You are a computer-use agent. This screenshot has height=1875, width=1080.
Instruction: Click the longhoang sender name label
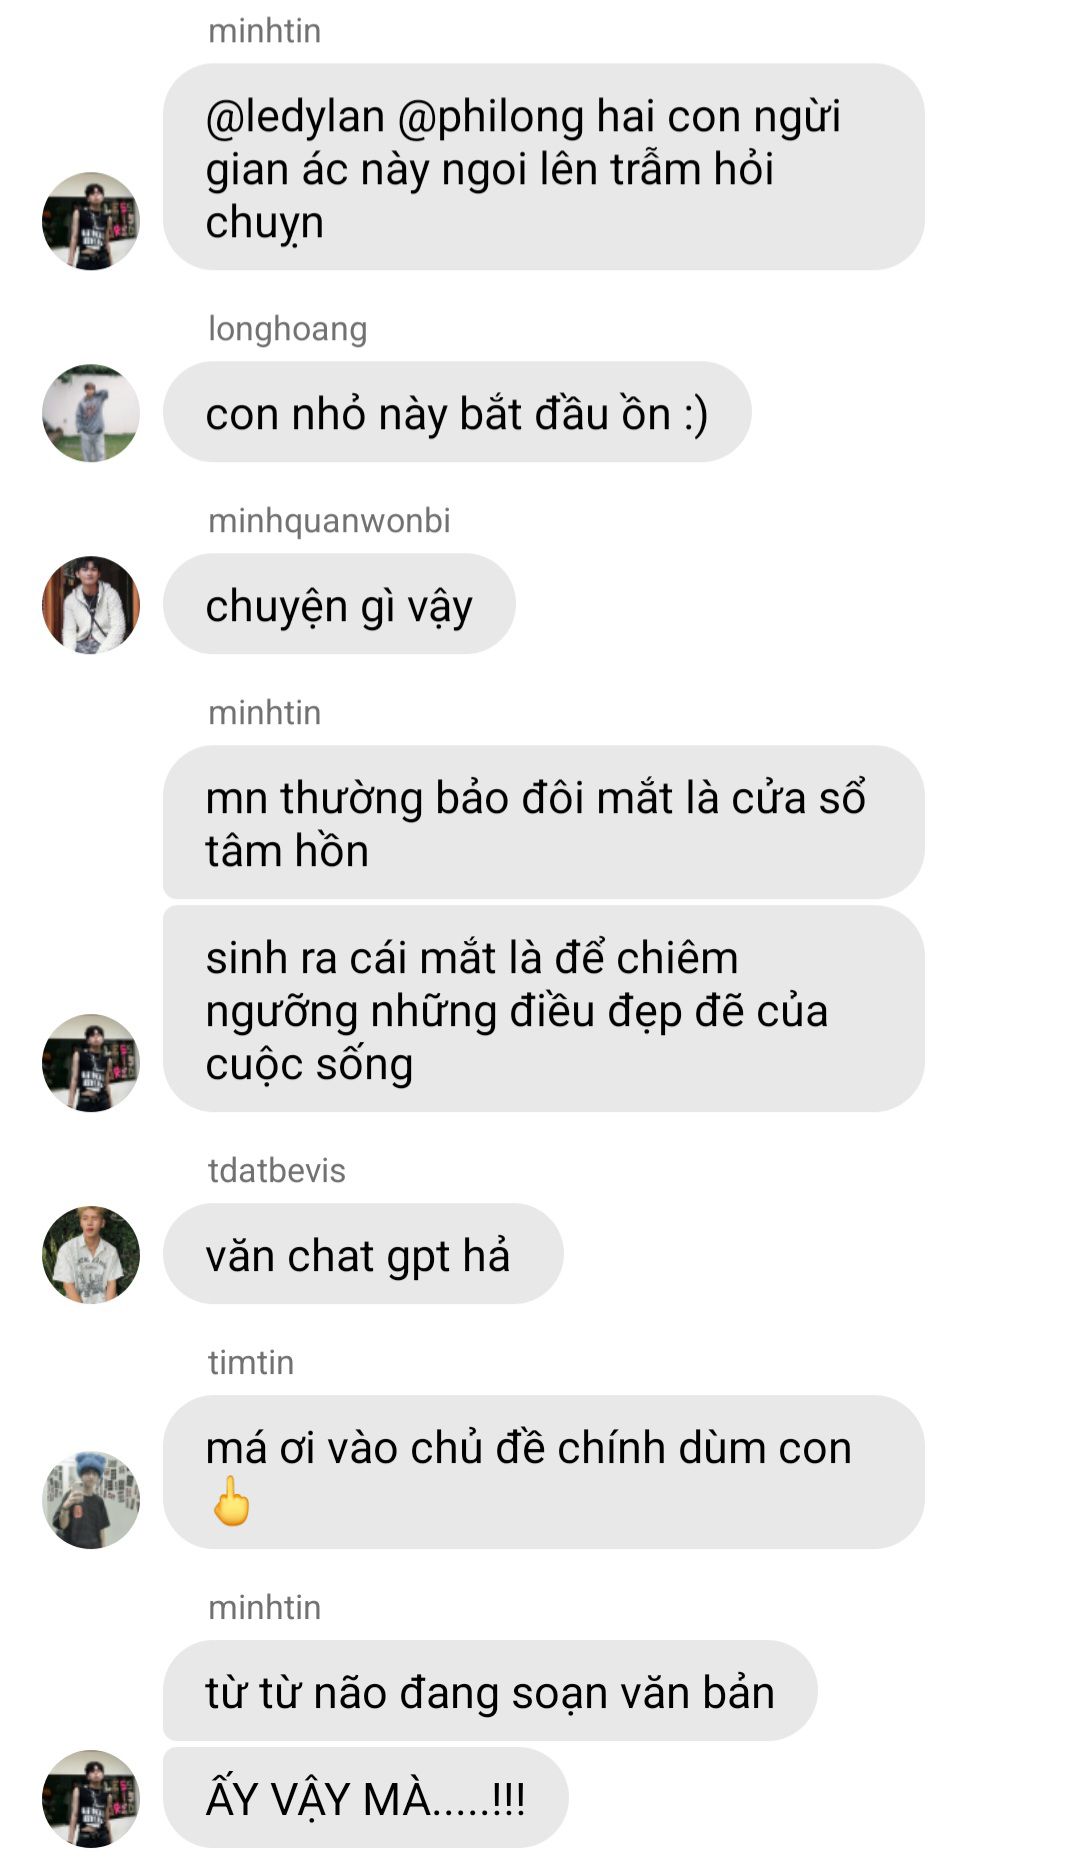pyautogui.click(x=288, y=329)
